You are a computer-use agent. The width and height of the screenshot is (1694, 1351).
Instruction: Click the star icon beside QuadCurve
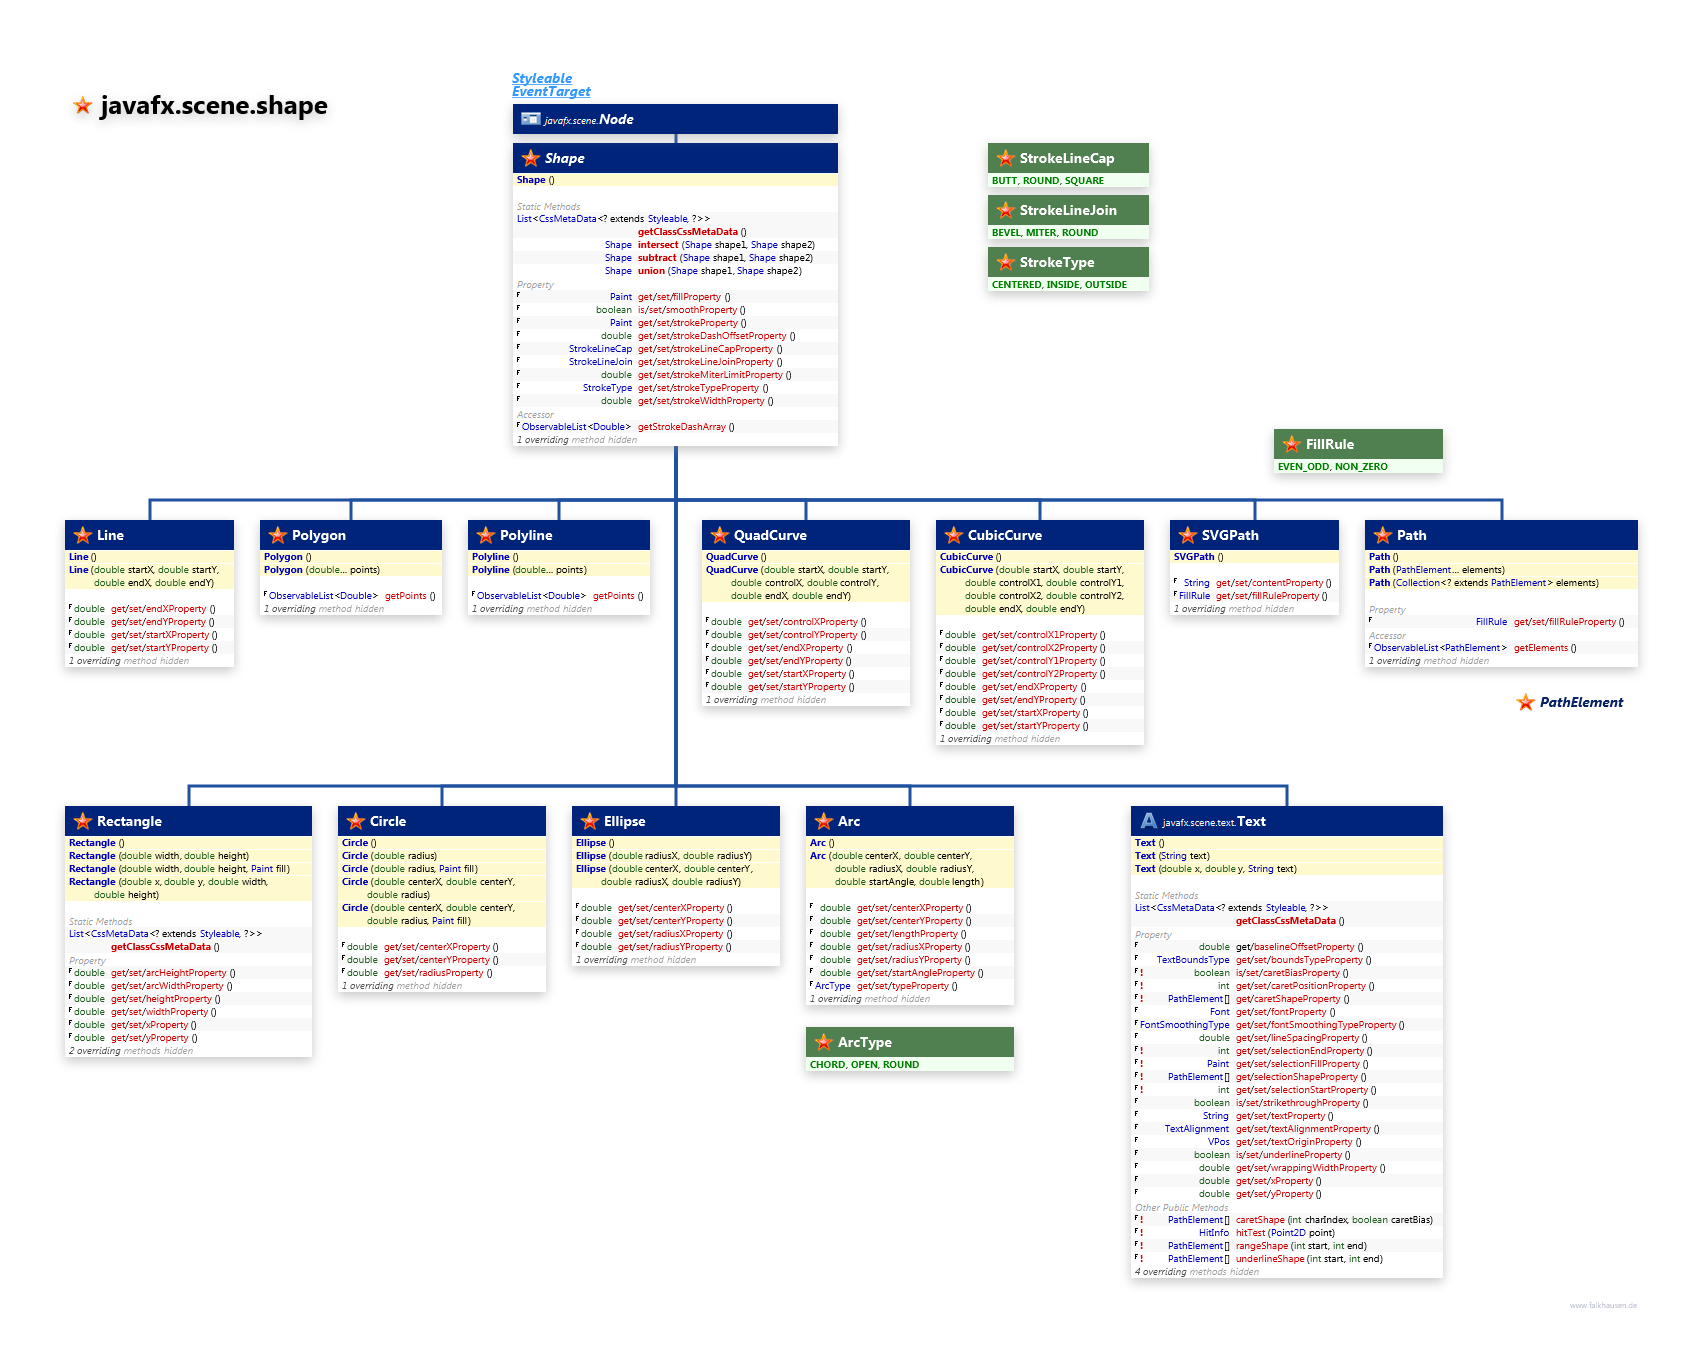tap(719, 535)
